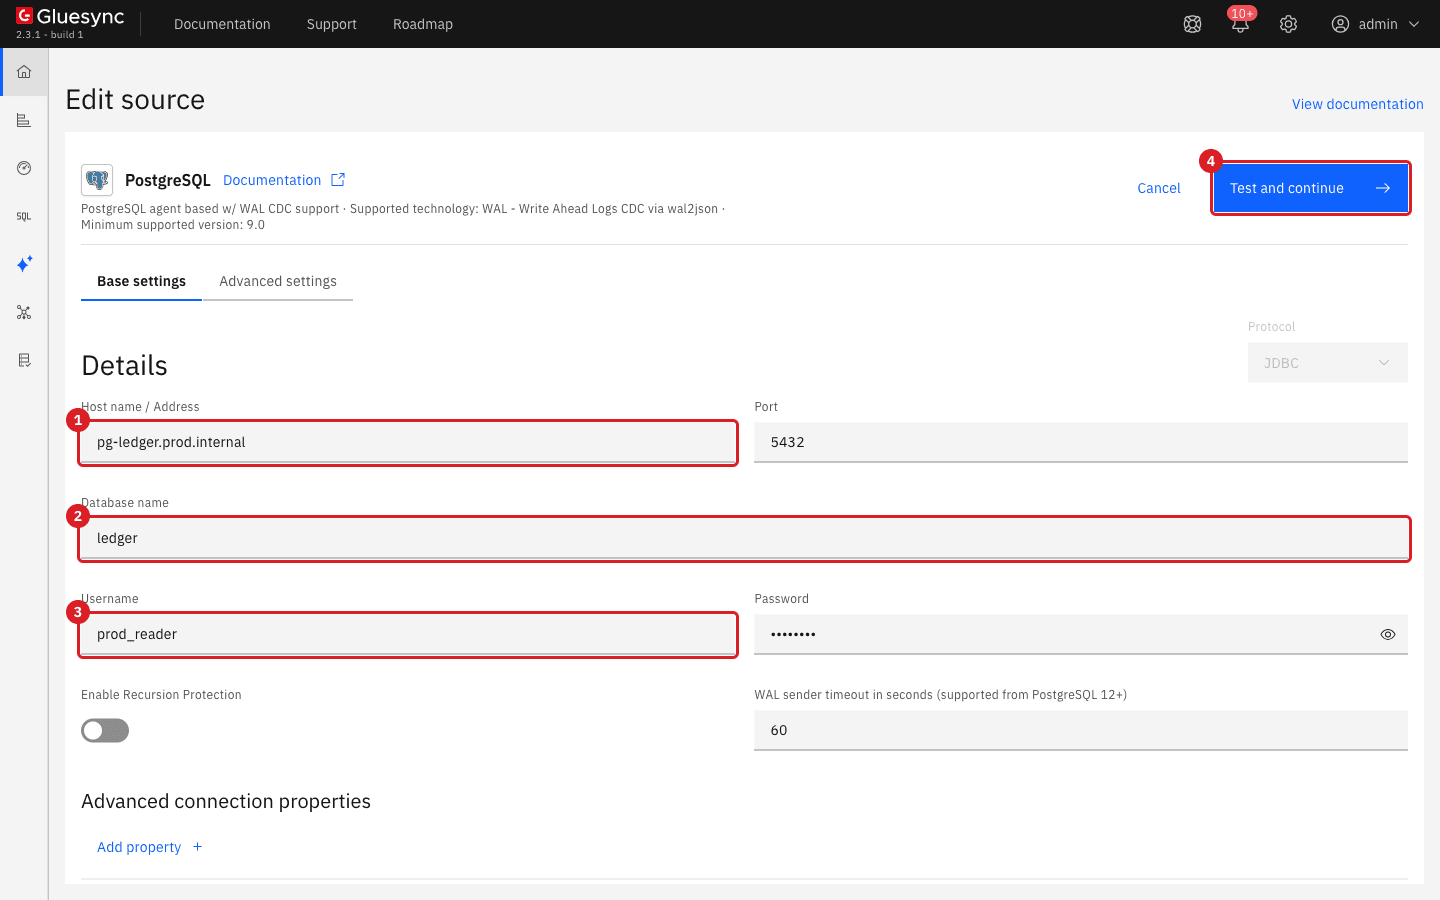
Task: Switch to Base settings tab
Action: 141,281
